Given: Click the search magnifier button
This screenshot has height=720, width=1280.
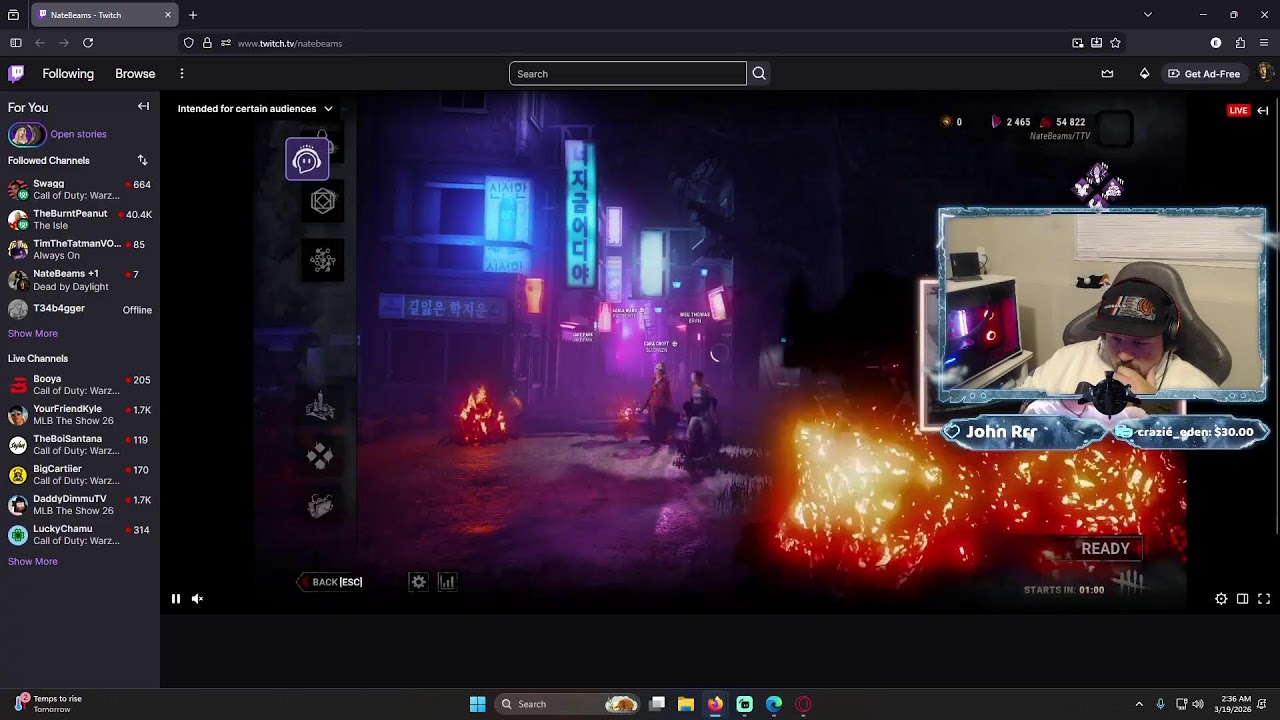Looking at the screenshot, I should 759,73.
